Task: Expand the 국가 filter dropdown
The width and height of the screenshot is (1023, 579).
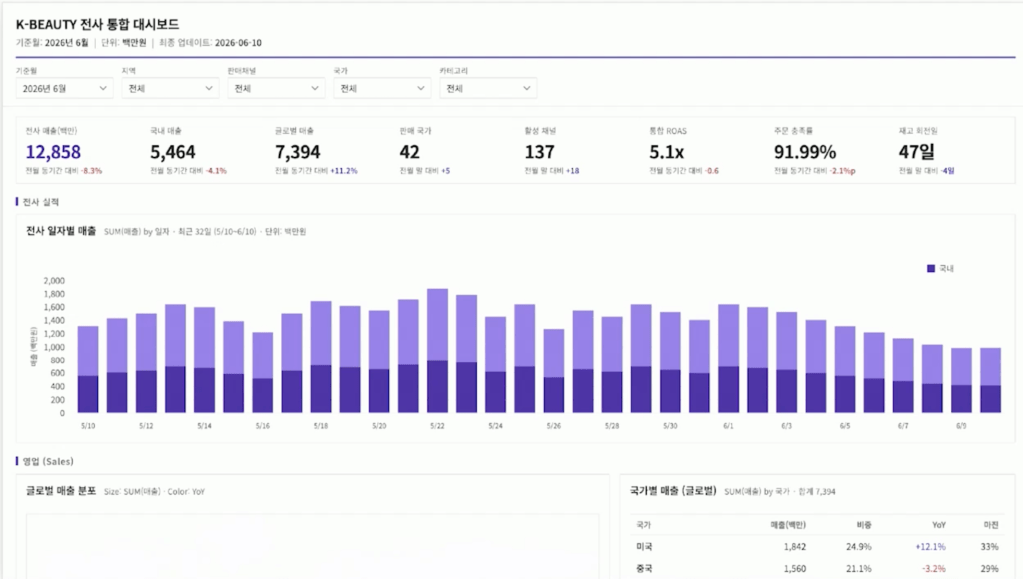Action: click(x=382, y=88)
